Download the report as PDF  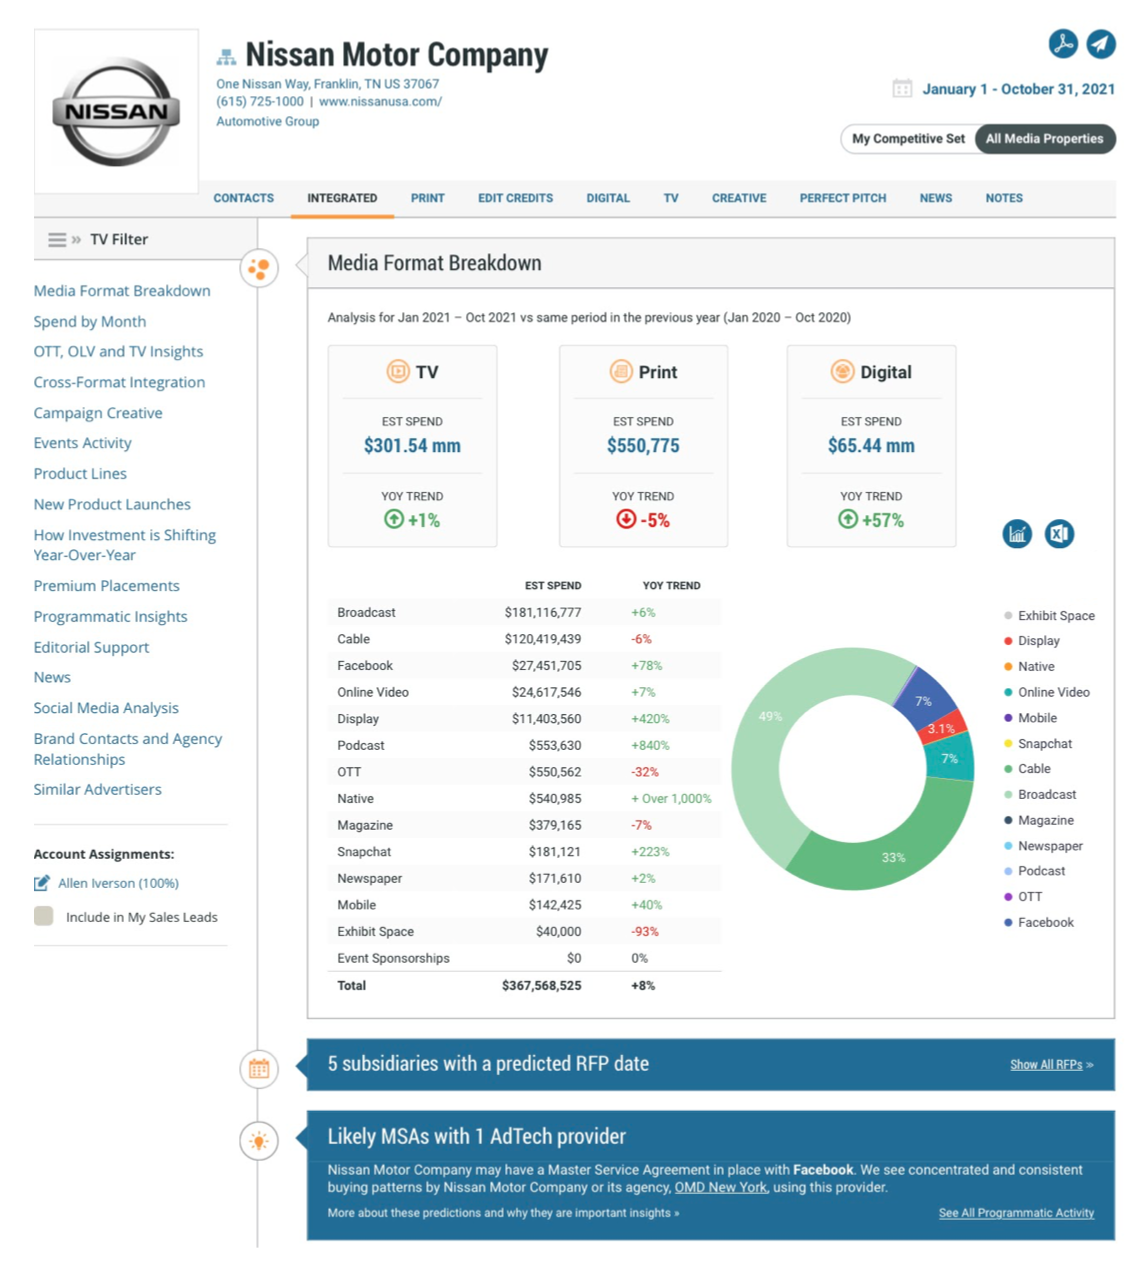point(1063,43)
